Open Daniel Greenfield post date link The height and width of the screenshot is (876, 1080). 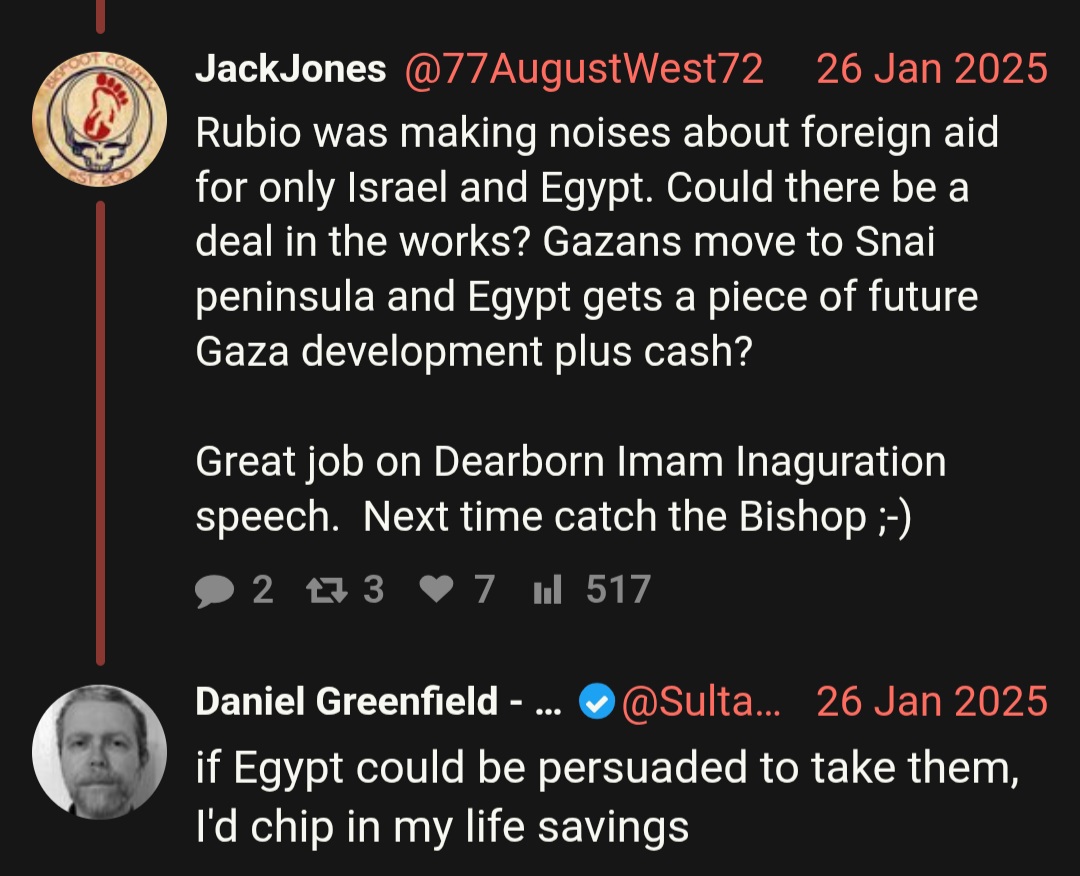click(x=932, y=702)
